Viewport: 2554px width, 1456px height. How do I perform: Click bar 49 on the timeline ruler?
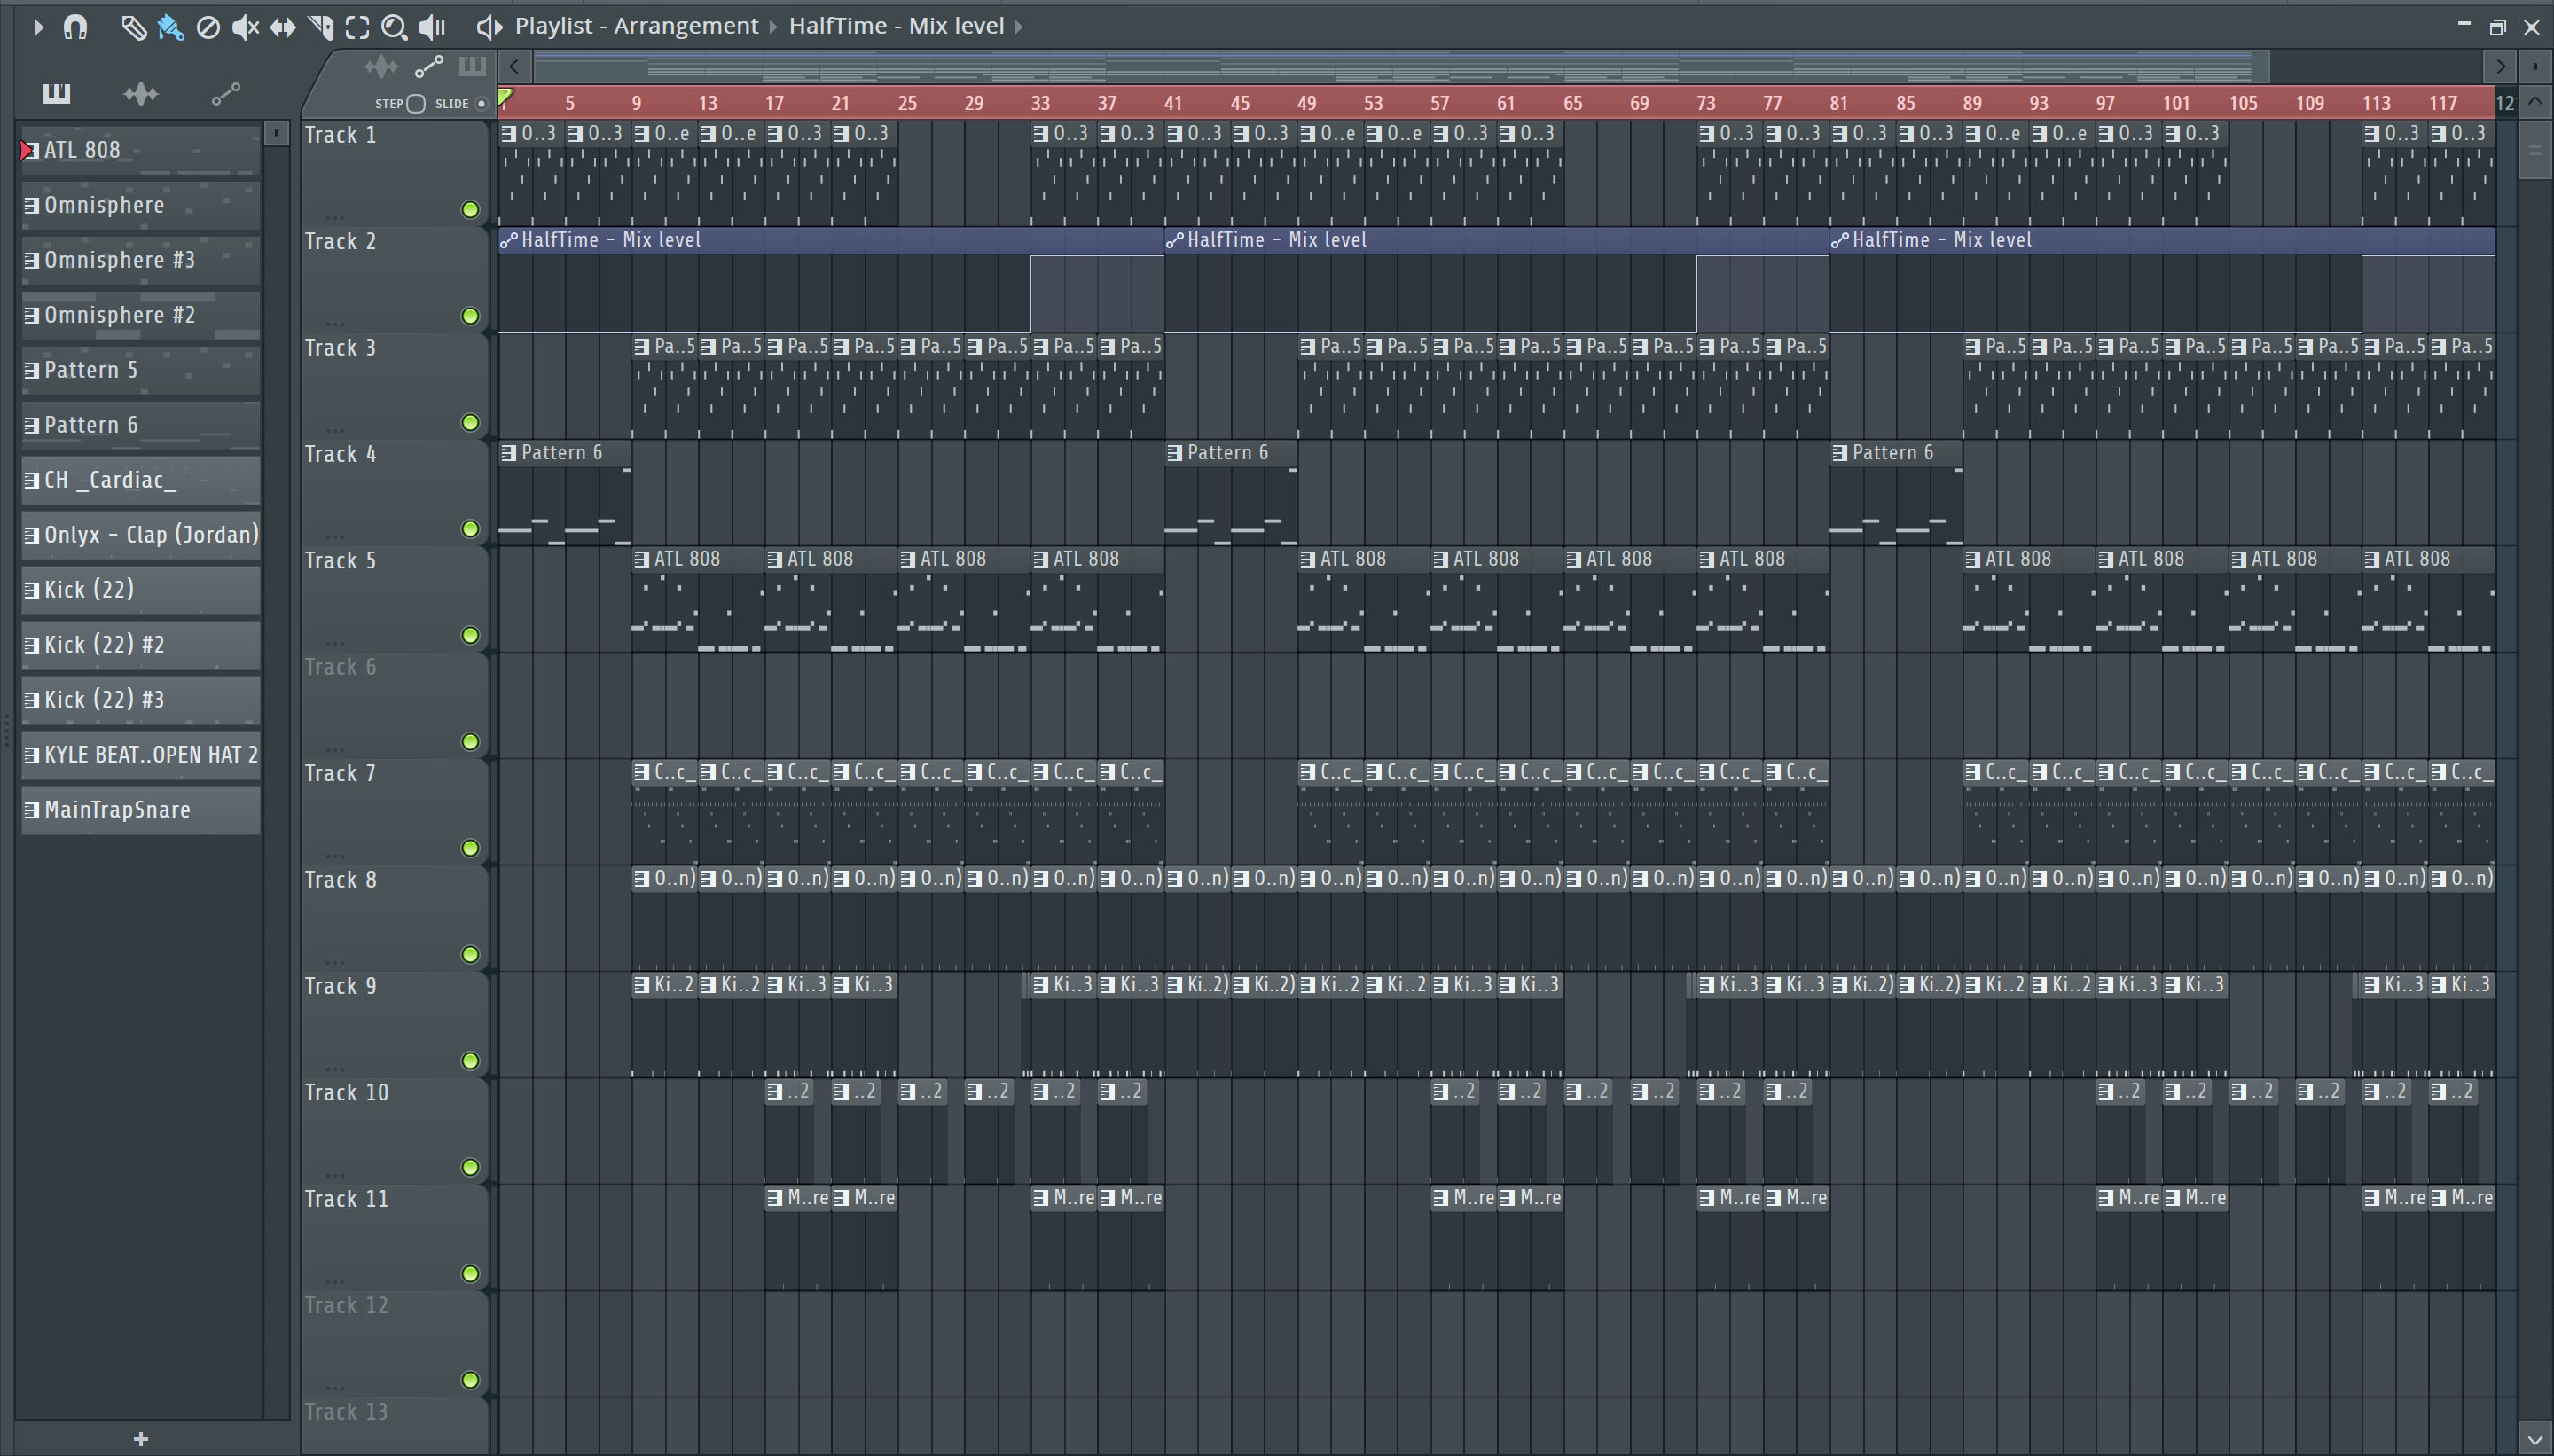[x=1306, y=103]
